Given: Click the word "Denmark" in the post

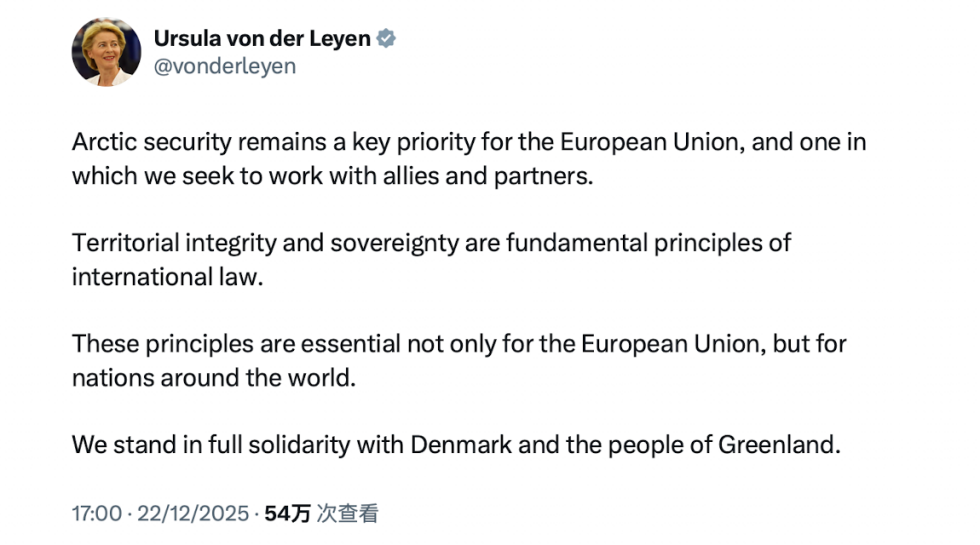Looking at the screenshot, I should (x=462, y=445).
